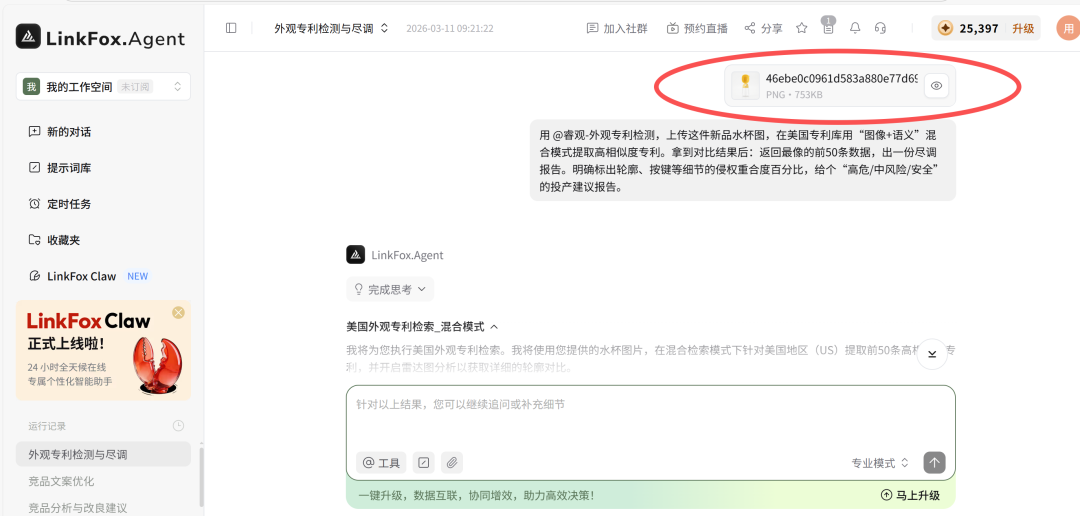Click the star favorite icon
Screen dimensions: 1080x516
click(802, 28)
